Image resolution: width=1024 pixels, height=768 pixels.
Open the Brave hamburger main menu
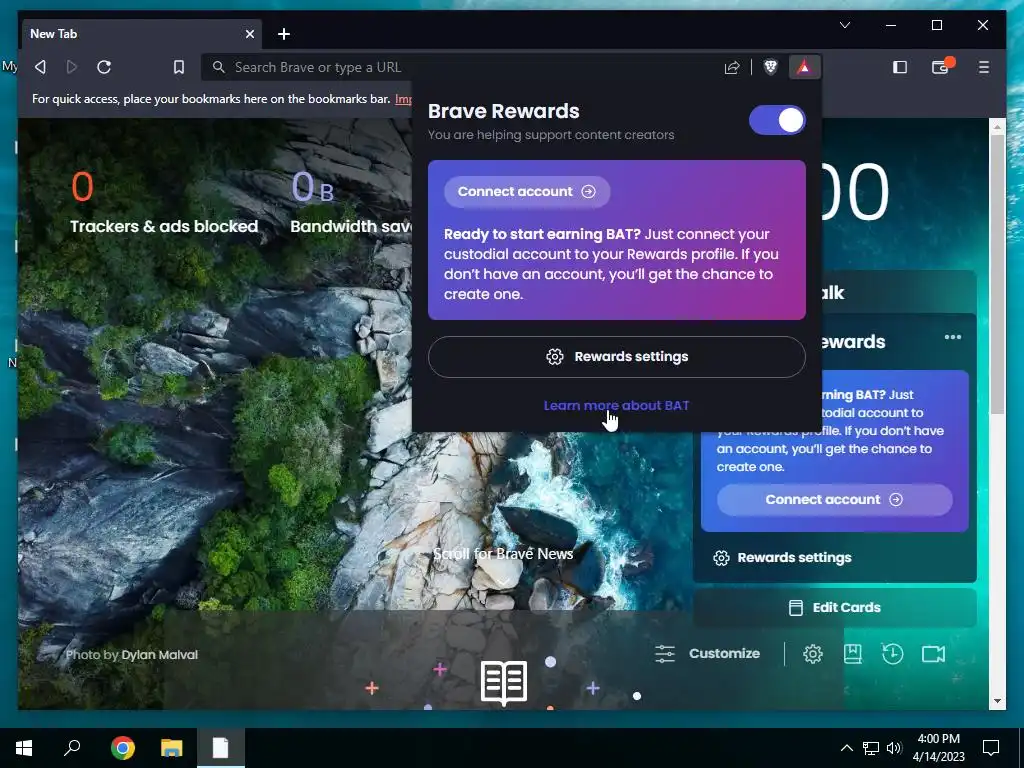click(984, 67)
